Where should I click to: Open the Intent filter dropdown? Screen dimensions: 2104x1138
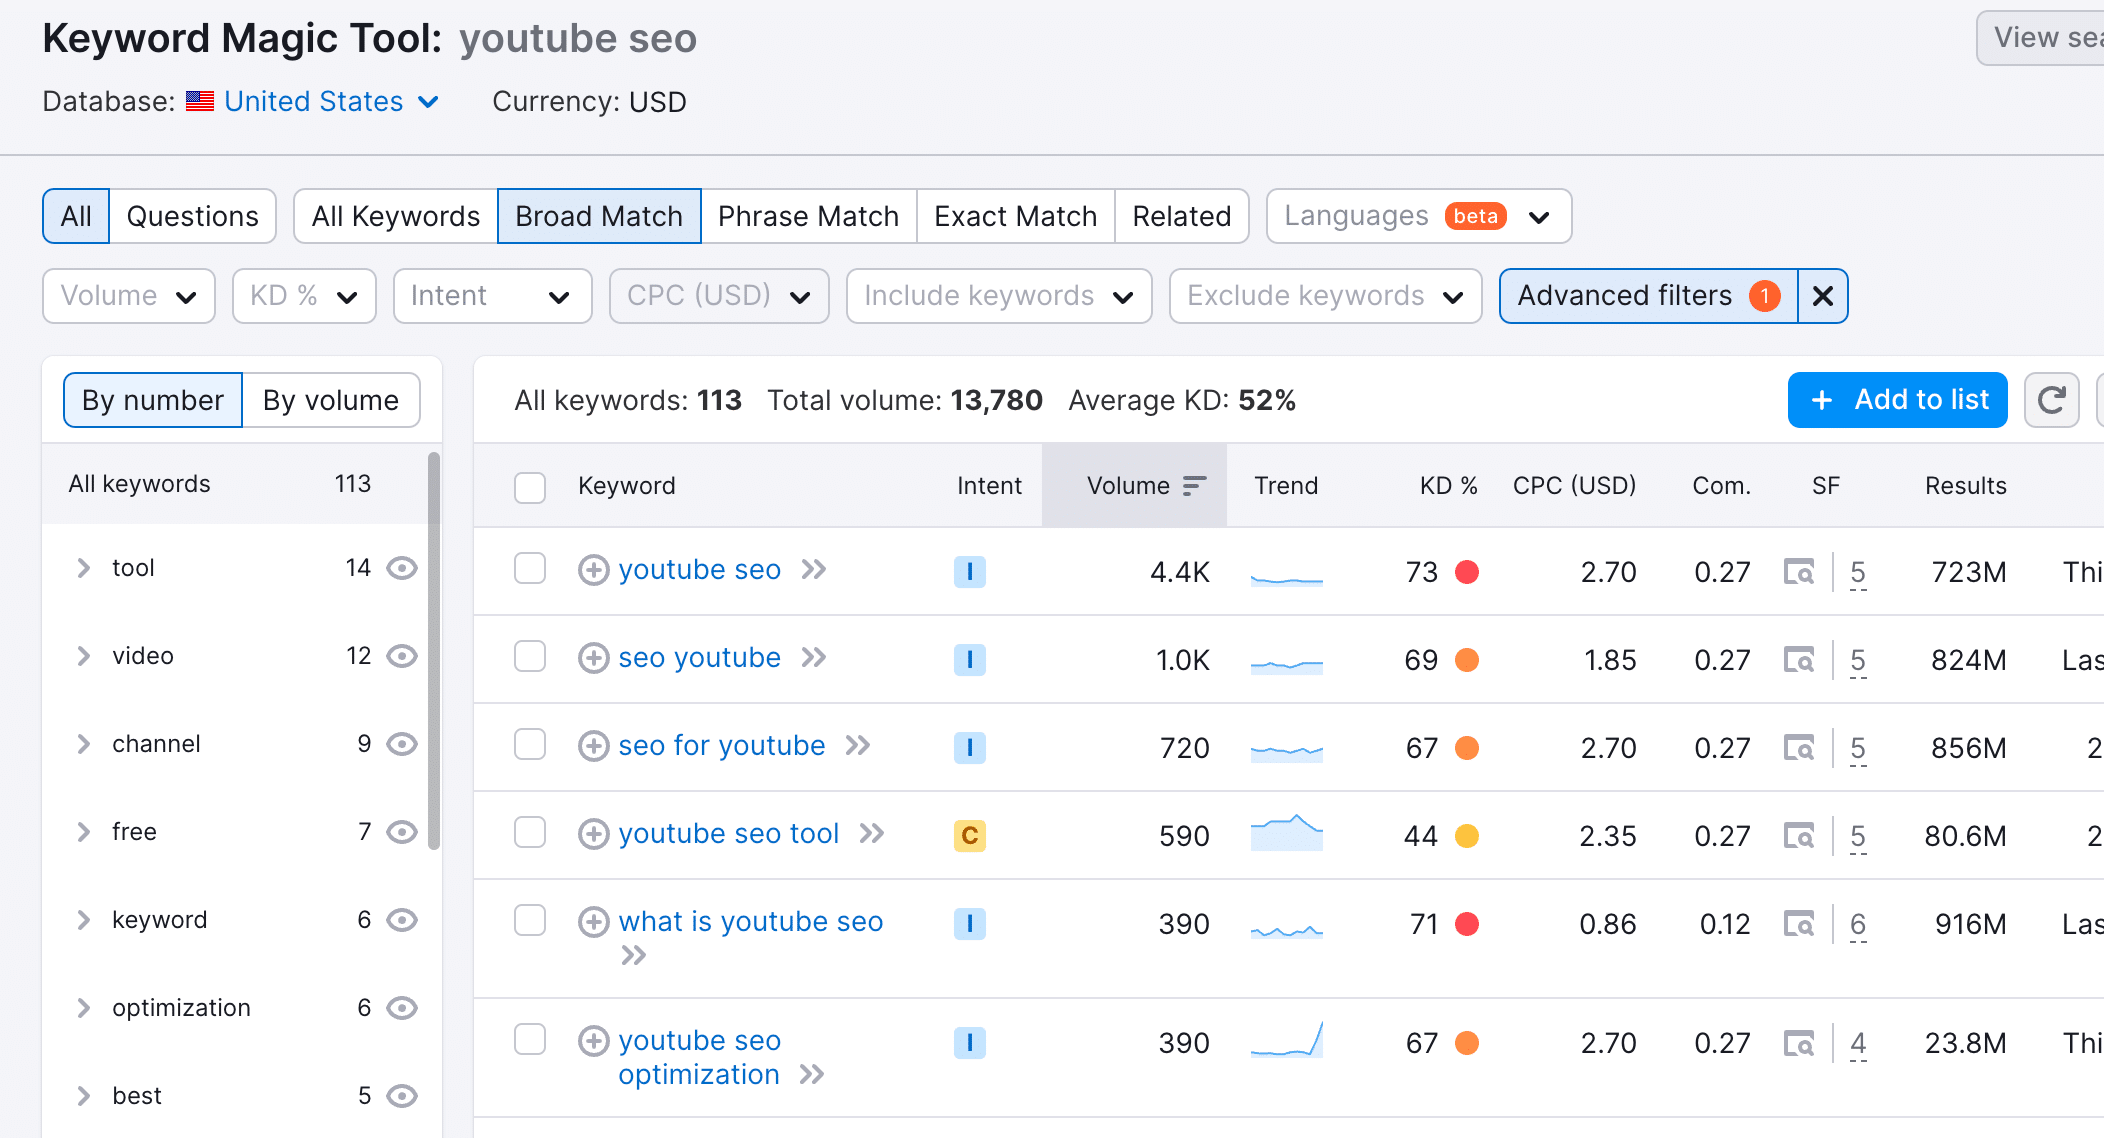(493, 296)
